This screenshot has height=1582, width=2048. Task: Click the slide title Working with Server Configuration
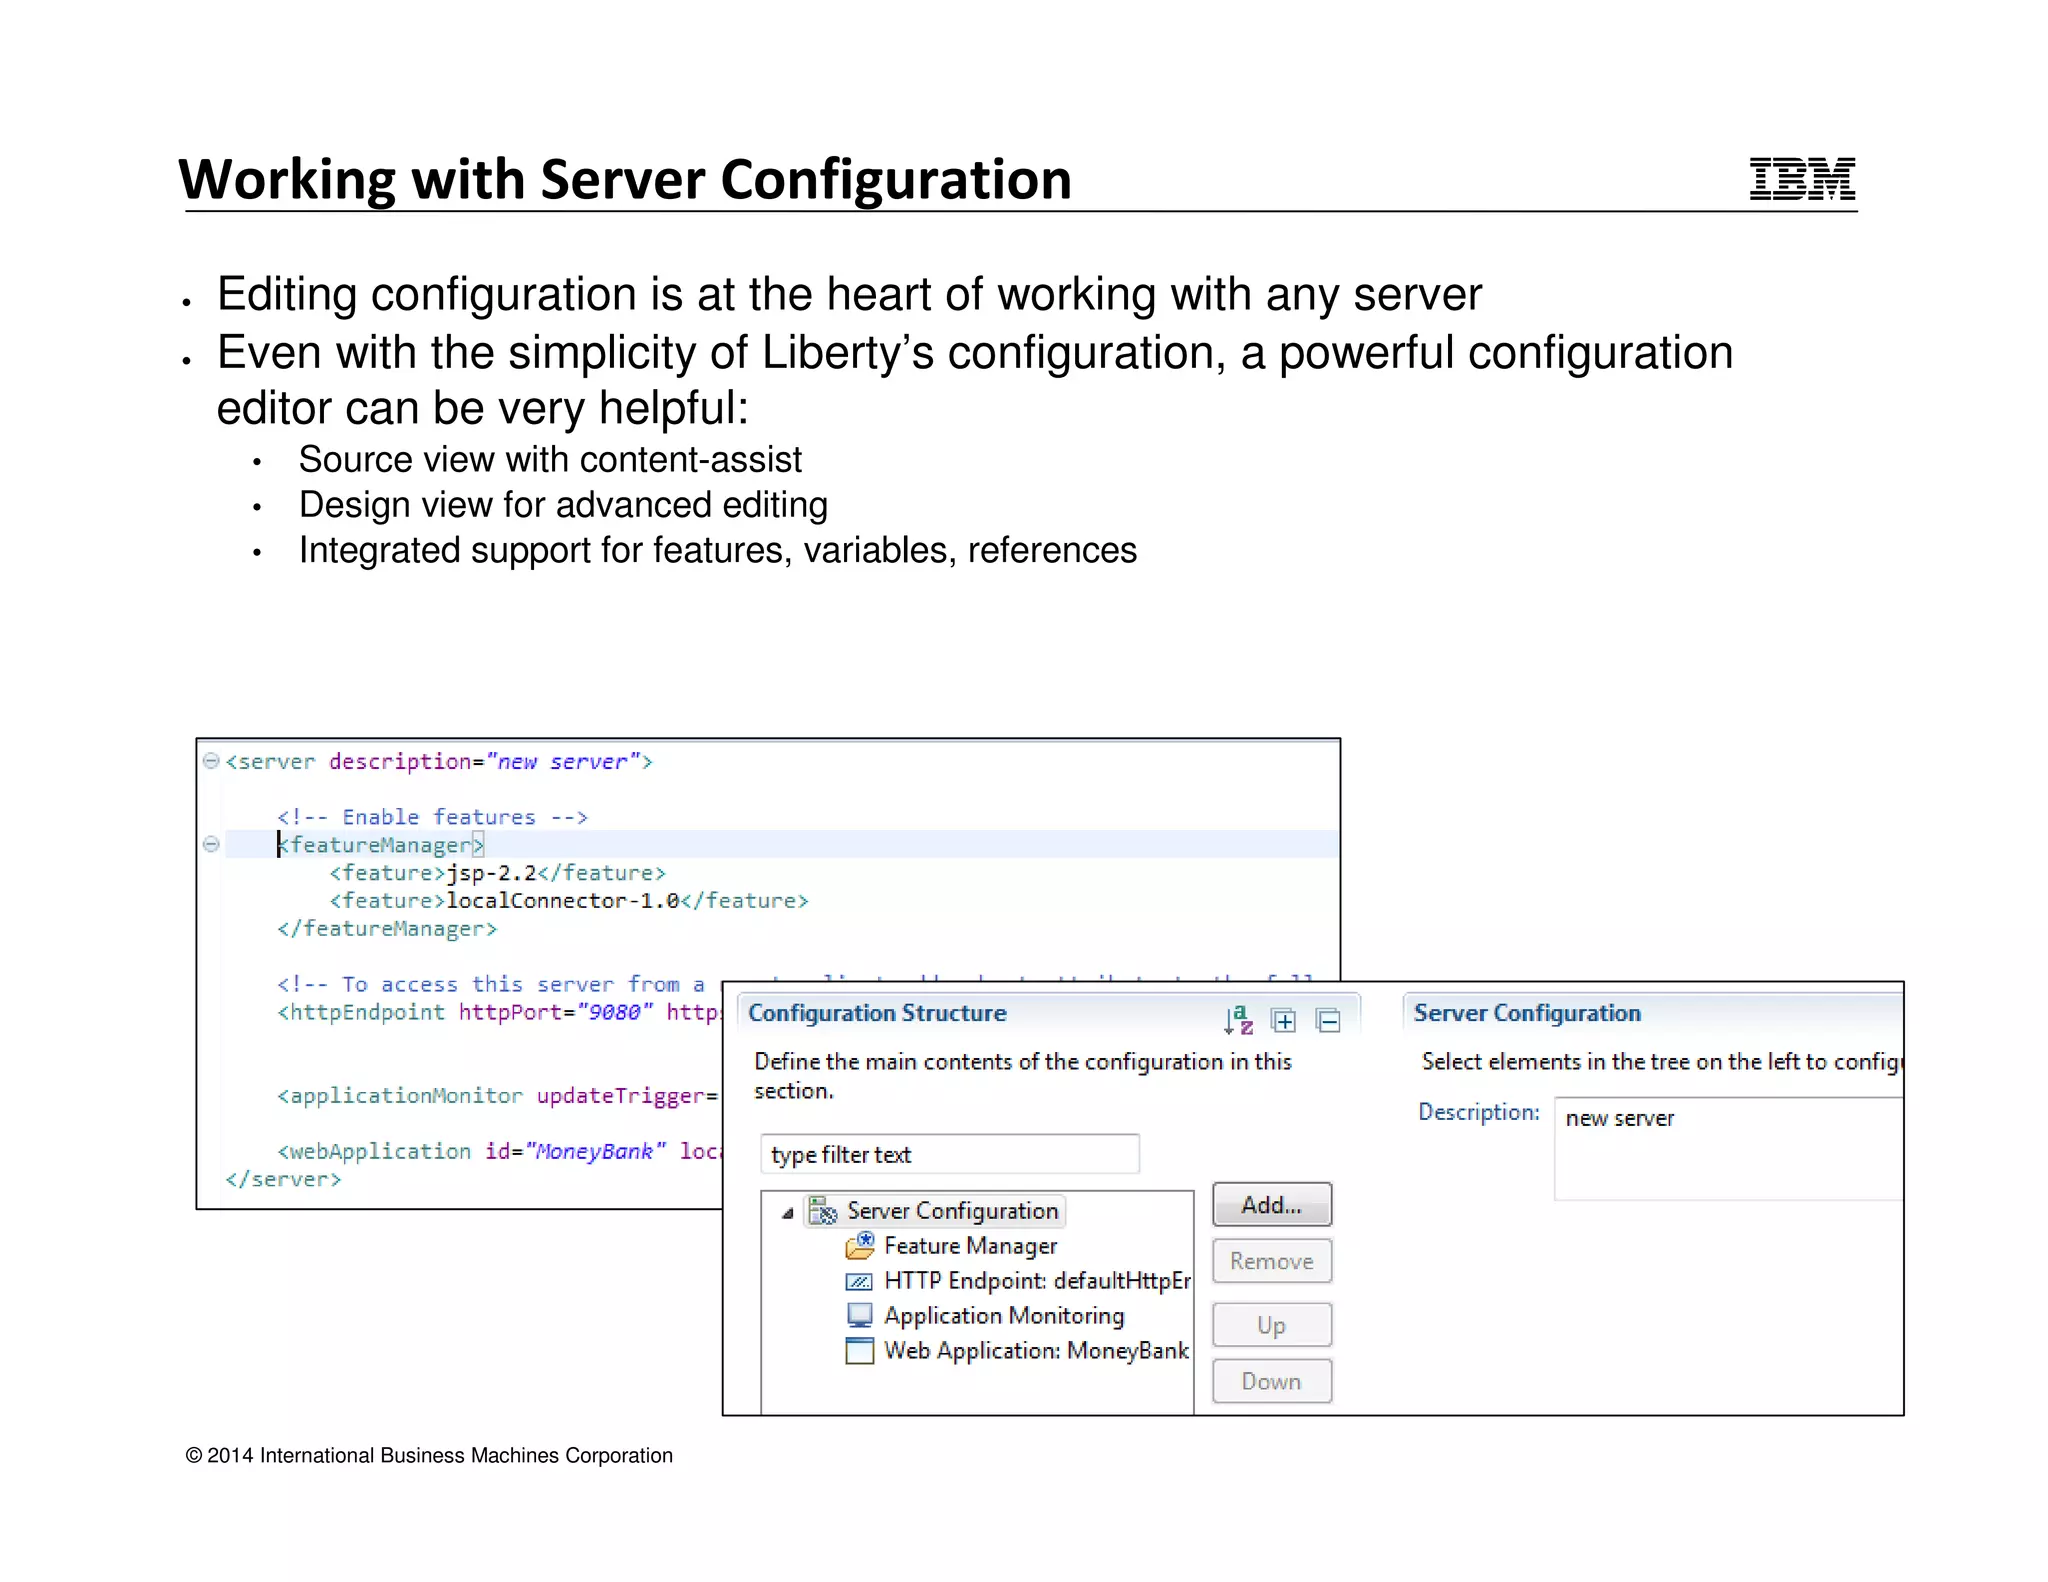[625, 180]
